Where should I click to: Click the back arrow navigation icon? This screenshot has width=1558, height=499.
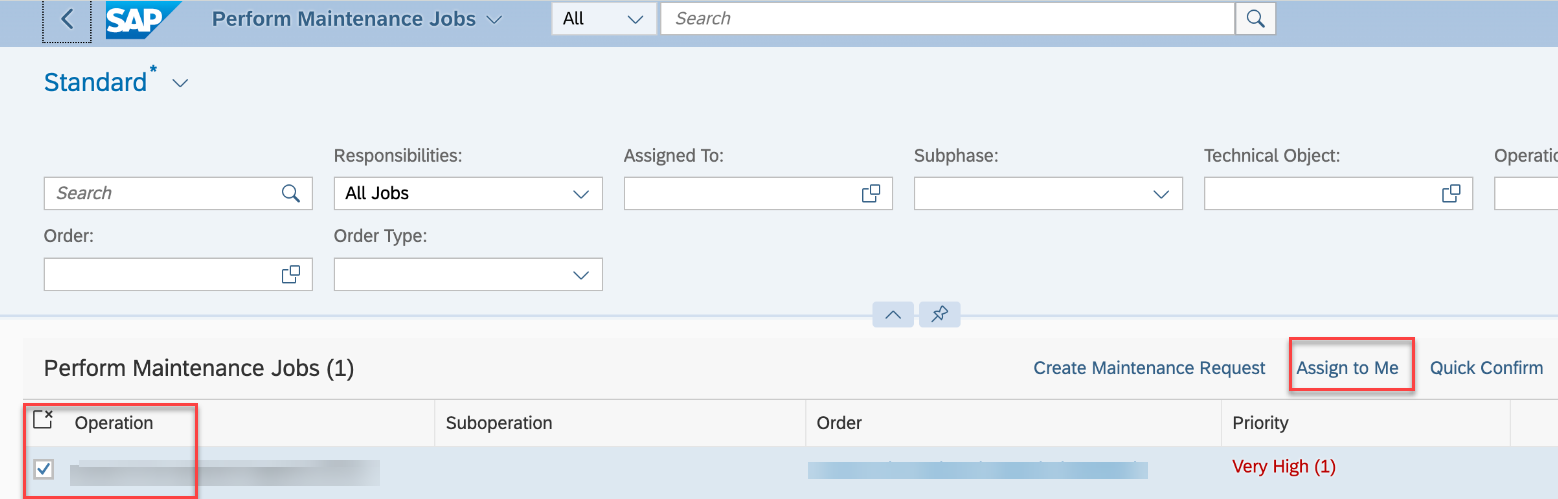67,19
